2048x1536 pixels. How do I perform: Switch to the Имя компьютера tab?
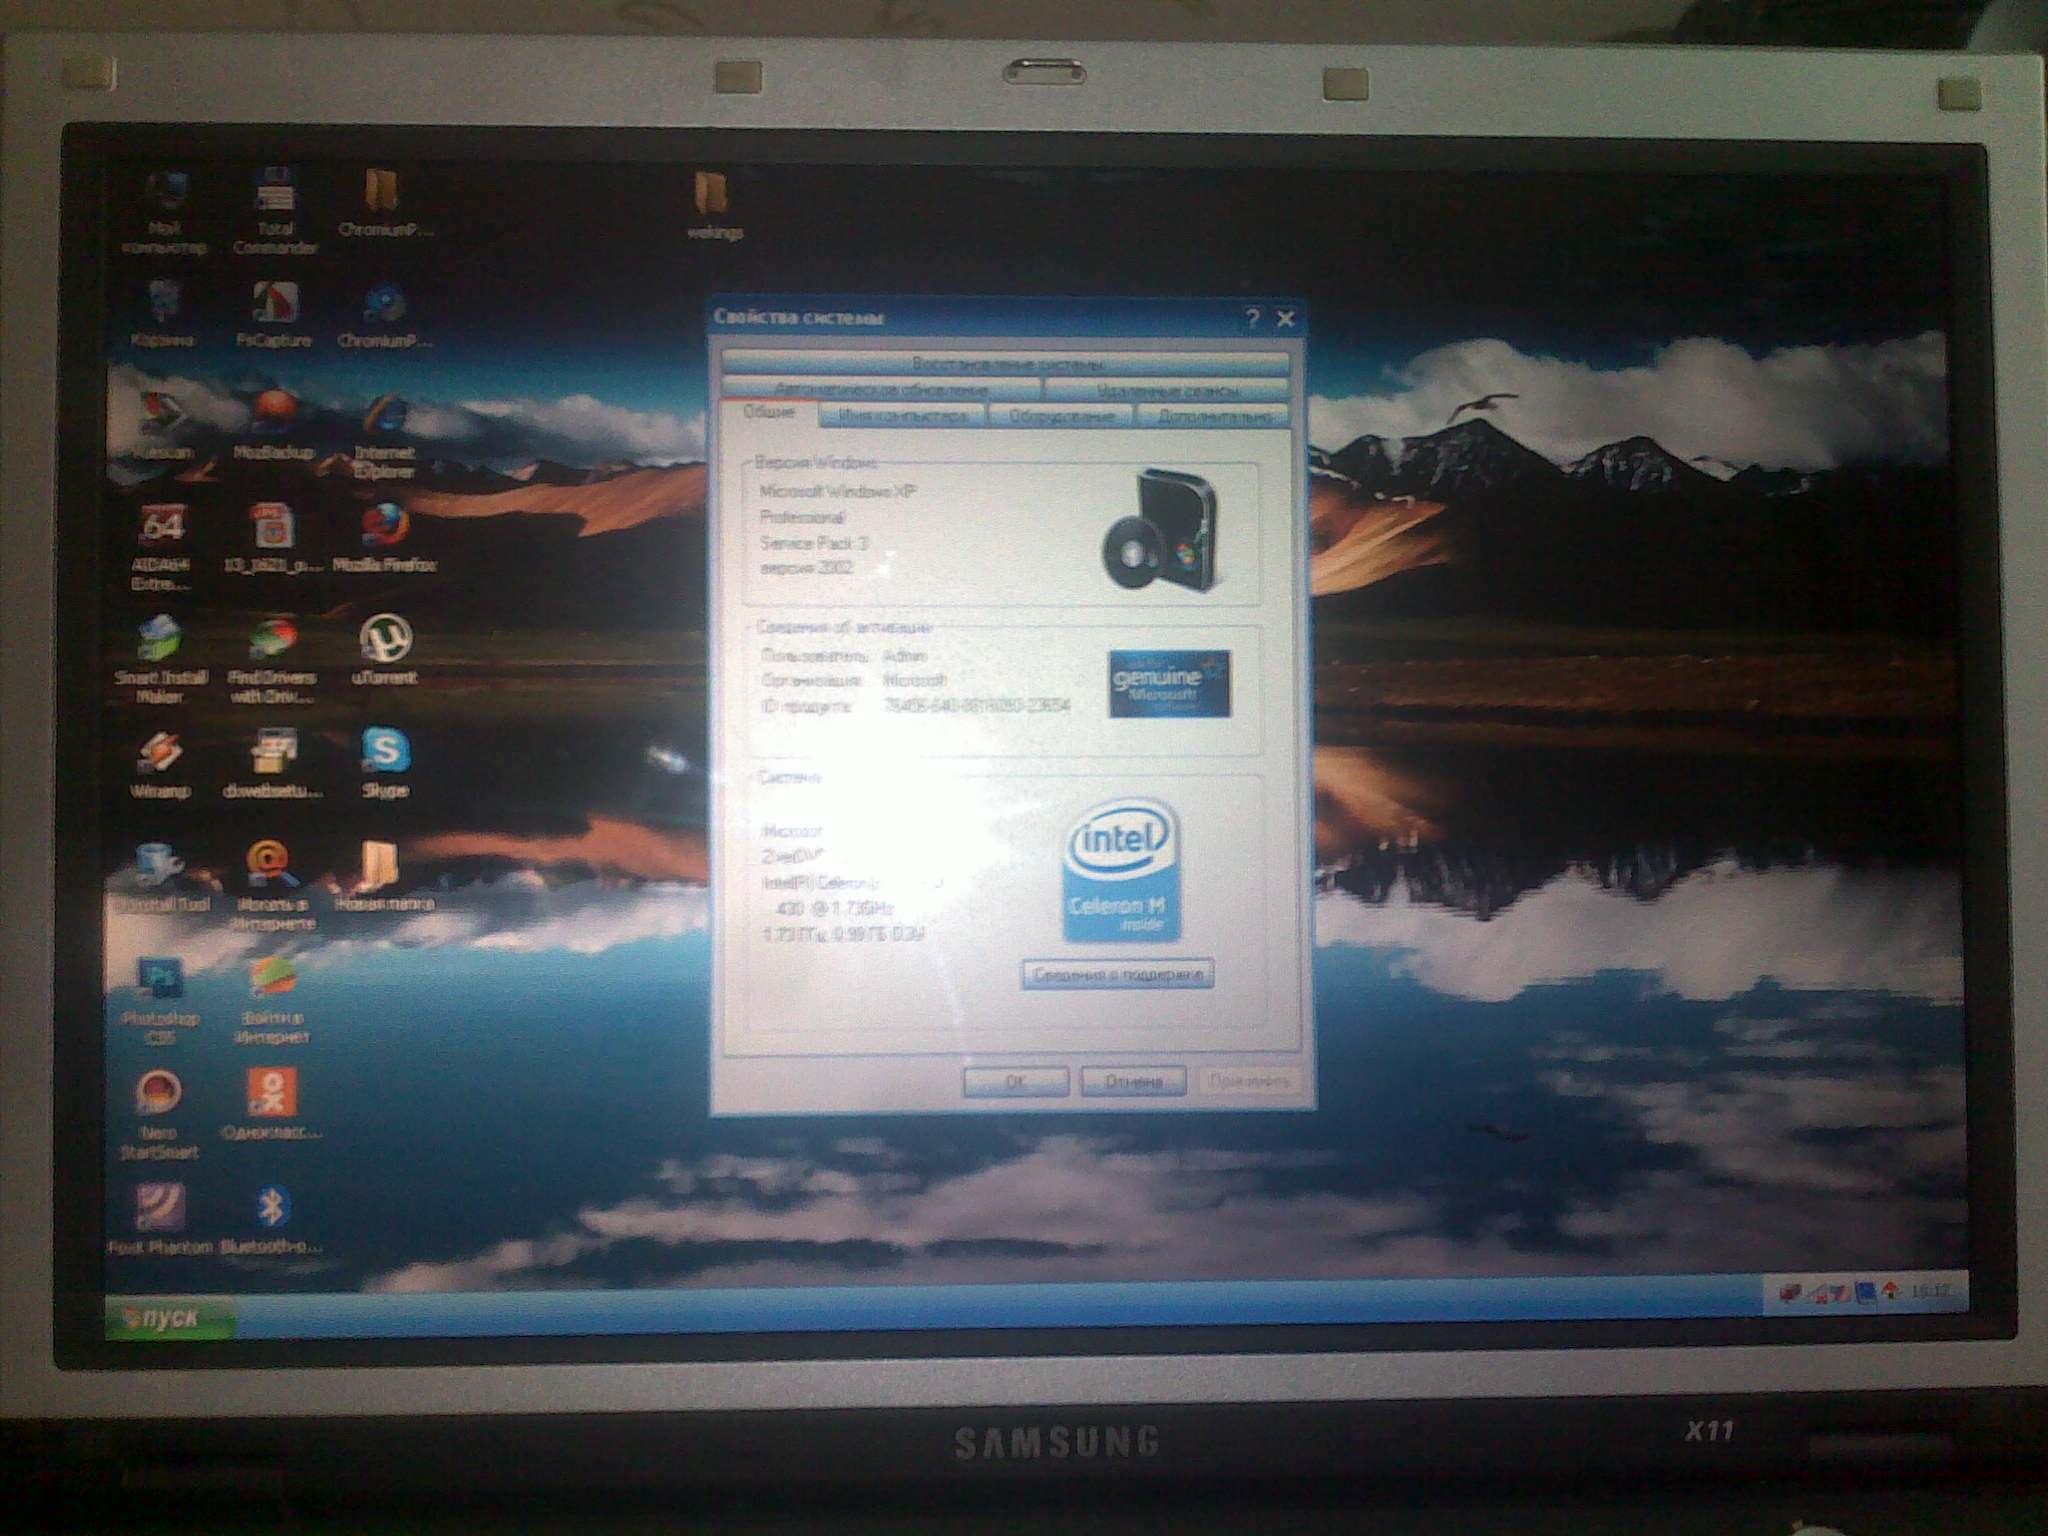pyautogui.click(x=903, y=415)
